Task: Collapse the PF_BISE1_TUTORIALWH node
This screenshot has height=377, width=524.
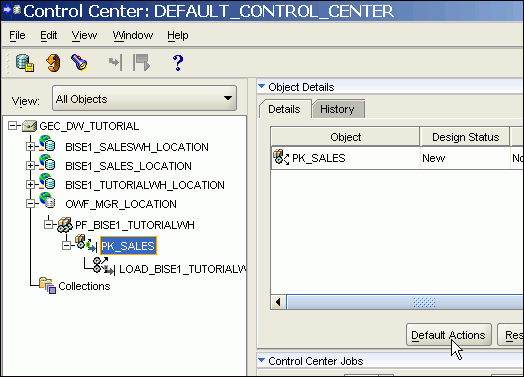Action: click(x=48, y=225)
